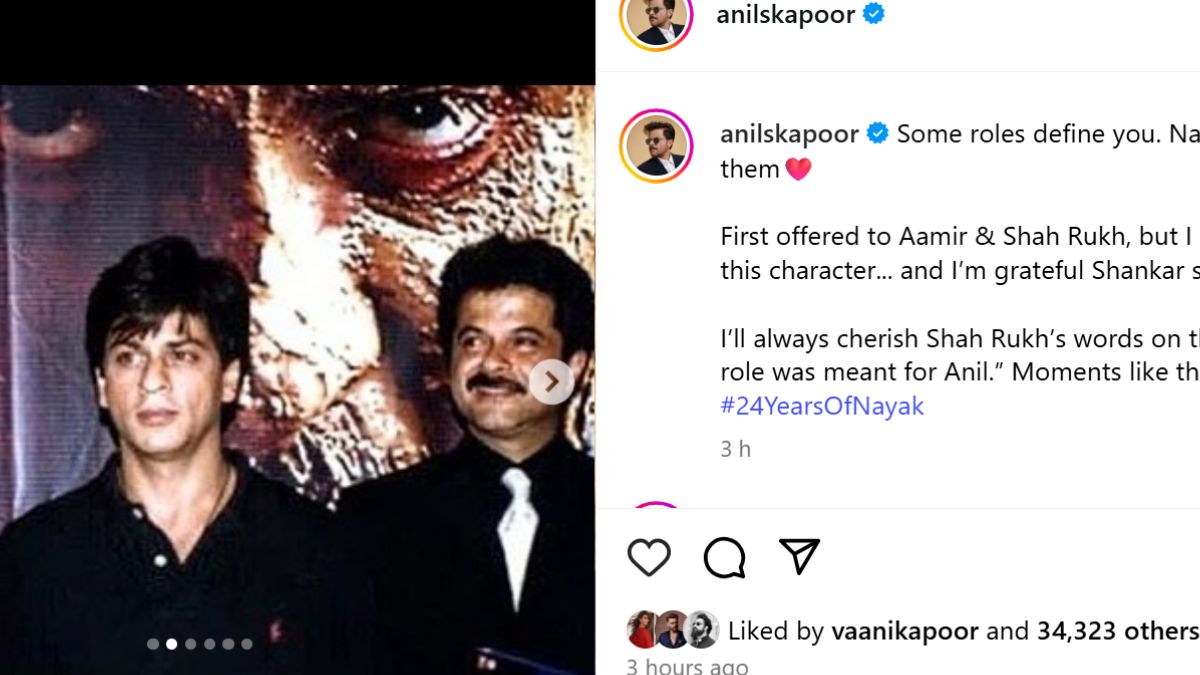Jump to first carousel dot indicator
The image size is (1200, 675).
click(x=153, y=644)
